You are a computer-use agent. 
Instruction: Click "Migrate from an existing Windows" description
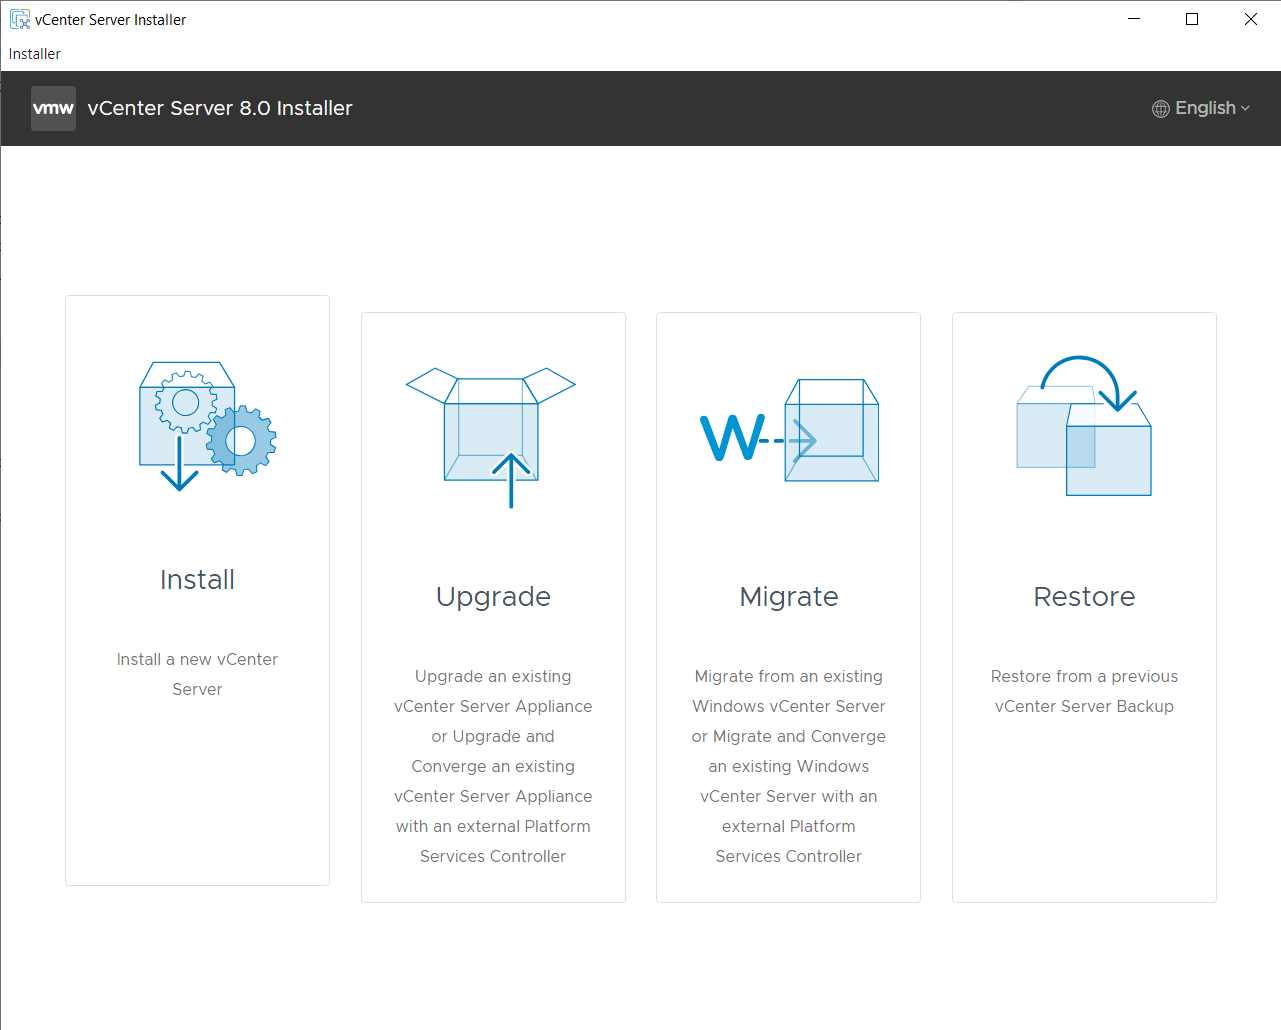[789, 691]
